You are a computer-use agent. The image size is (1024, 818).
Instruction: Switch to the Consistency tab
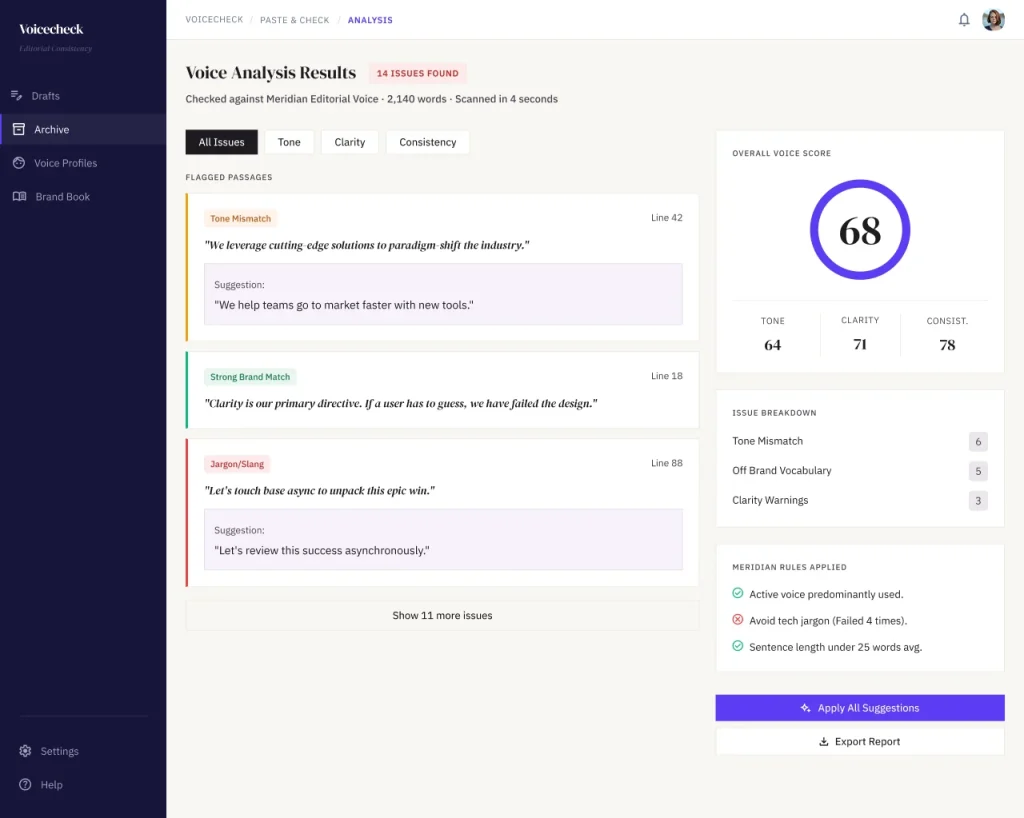[x=428, y=142]
